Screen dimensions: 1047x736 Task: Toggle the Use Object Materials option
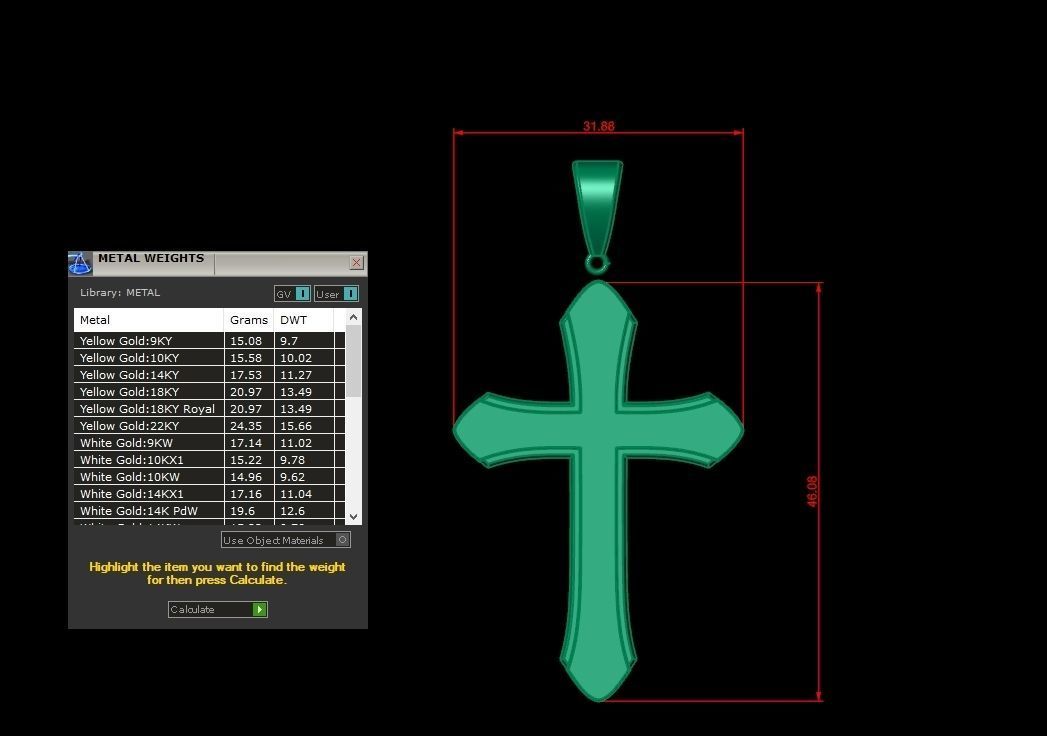(286, 540)
